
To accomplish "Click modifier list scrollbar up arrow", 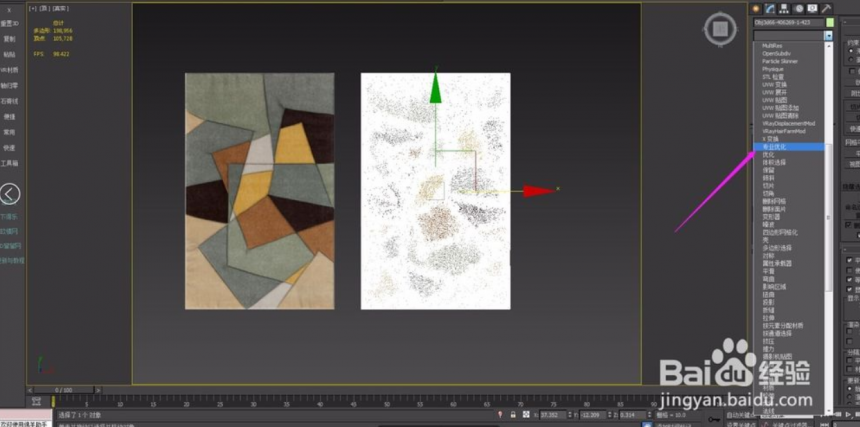I will pyautogui.click(x=828, y=45).
